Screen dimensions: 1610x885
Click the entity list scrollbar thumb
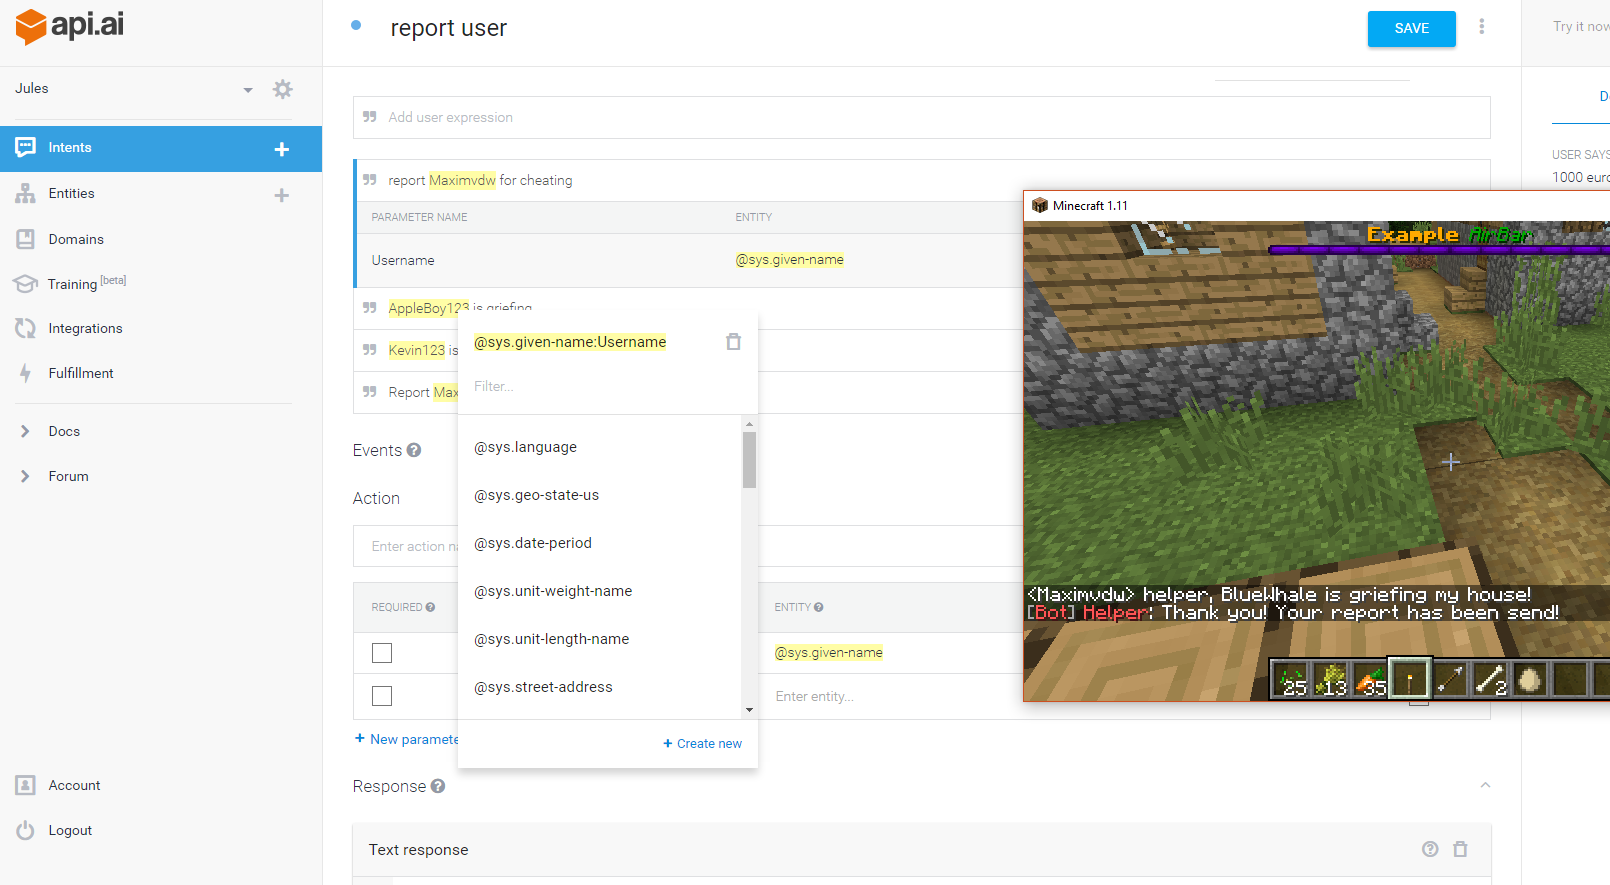tap(749, 460)
